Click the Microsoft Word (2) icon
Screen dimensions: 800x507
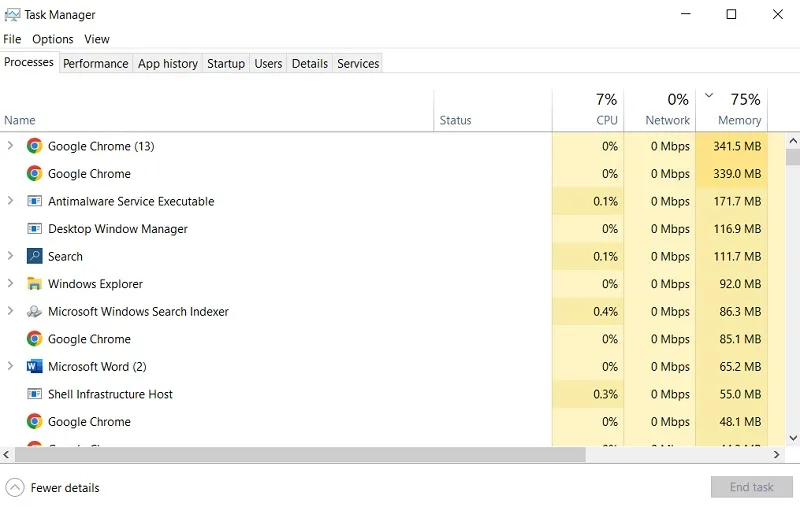pos(34,366)
